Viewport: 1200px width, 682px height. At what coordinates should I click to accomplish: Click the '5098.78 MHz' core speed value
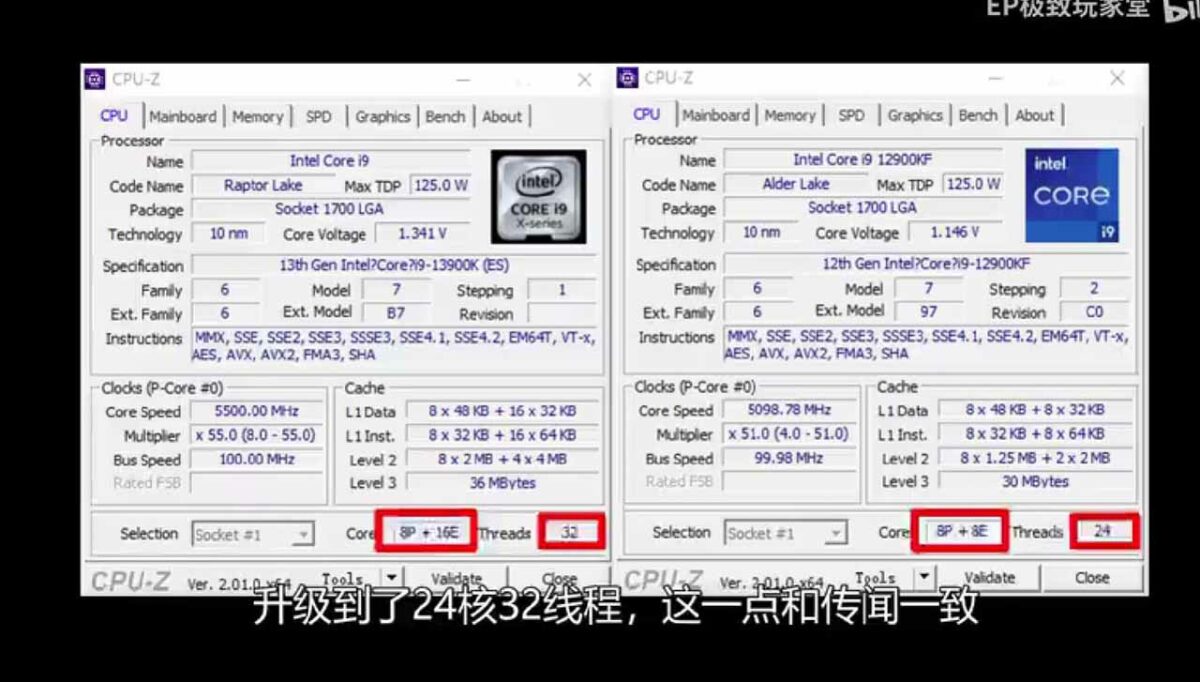click(x=789, y=410)
